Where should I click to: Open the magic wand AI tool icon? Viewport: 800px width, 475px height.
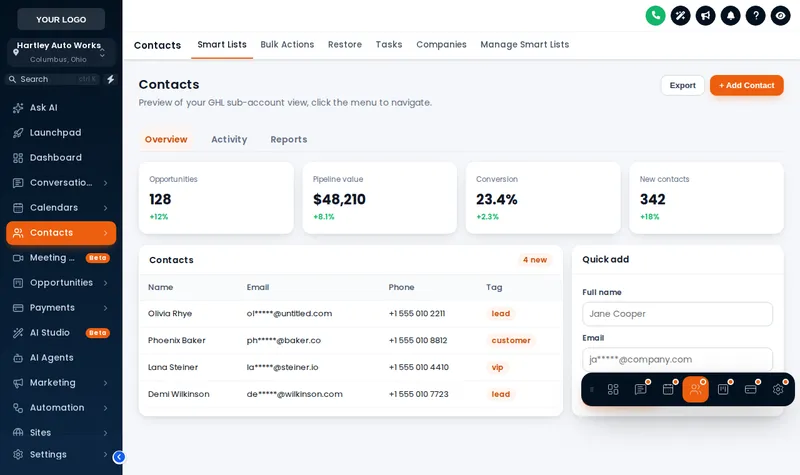[680, 16]
